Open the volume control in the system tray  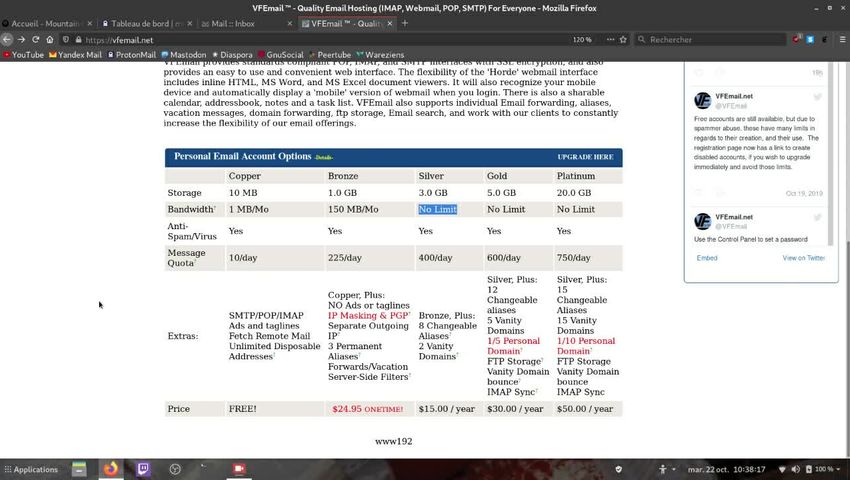click(795, 469)
